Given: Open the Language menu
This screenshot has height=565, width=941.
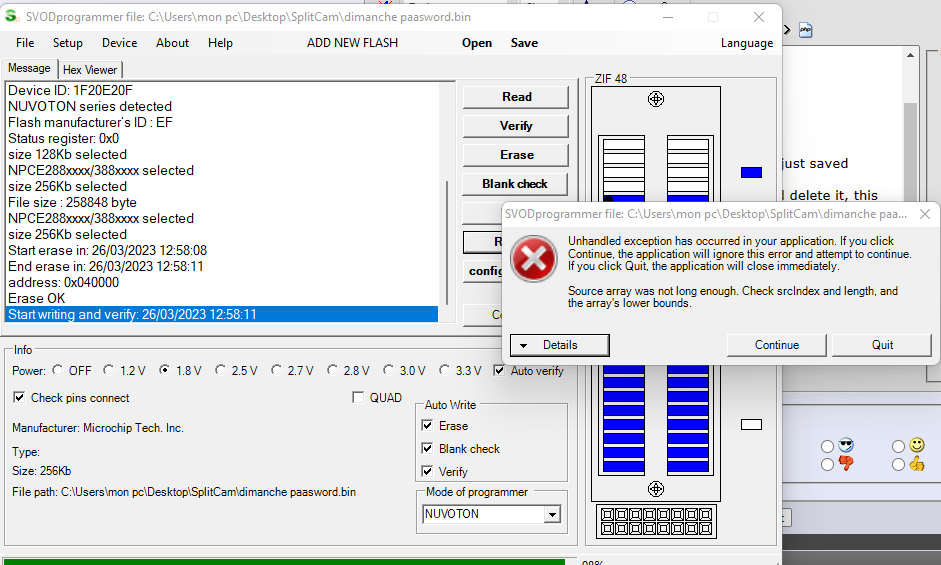Looking at the screenshot, I should (x=747, y=43).
